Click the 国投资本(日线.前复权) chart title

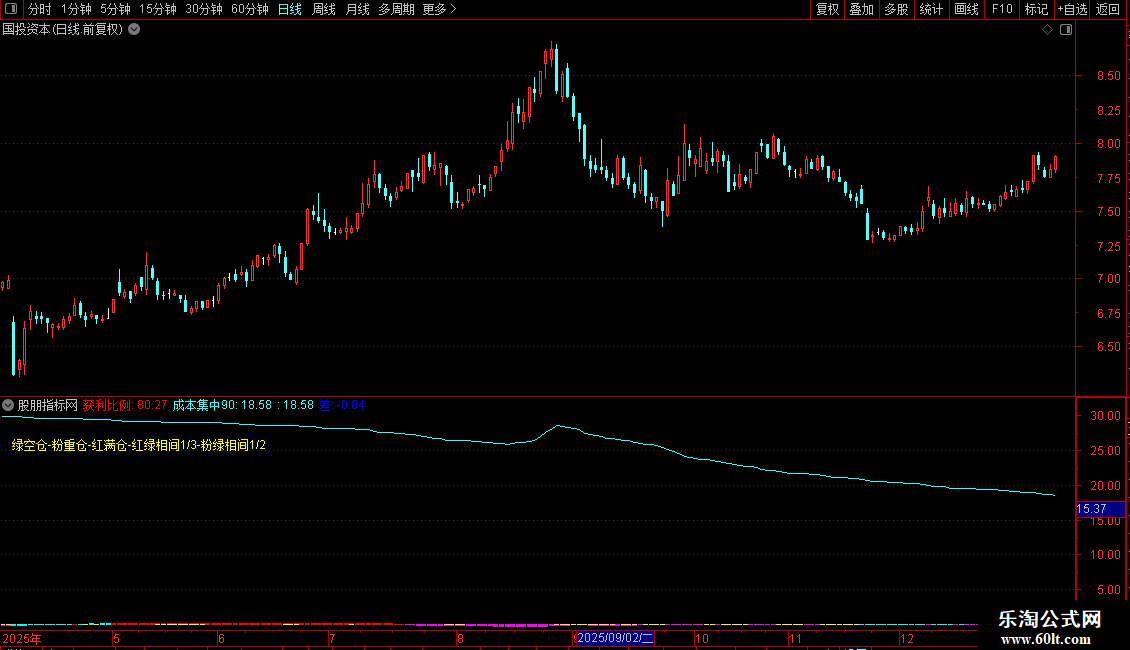point(63,30)
